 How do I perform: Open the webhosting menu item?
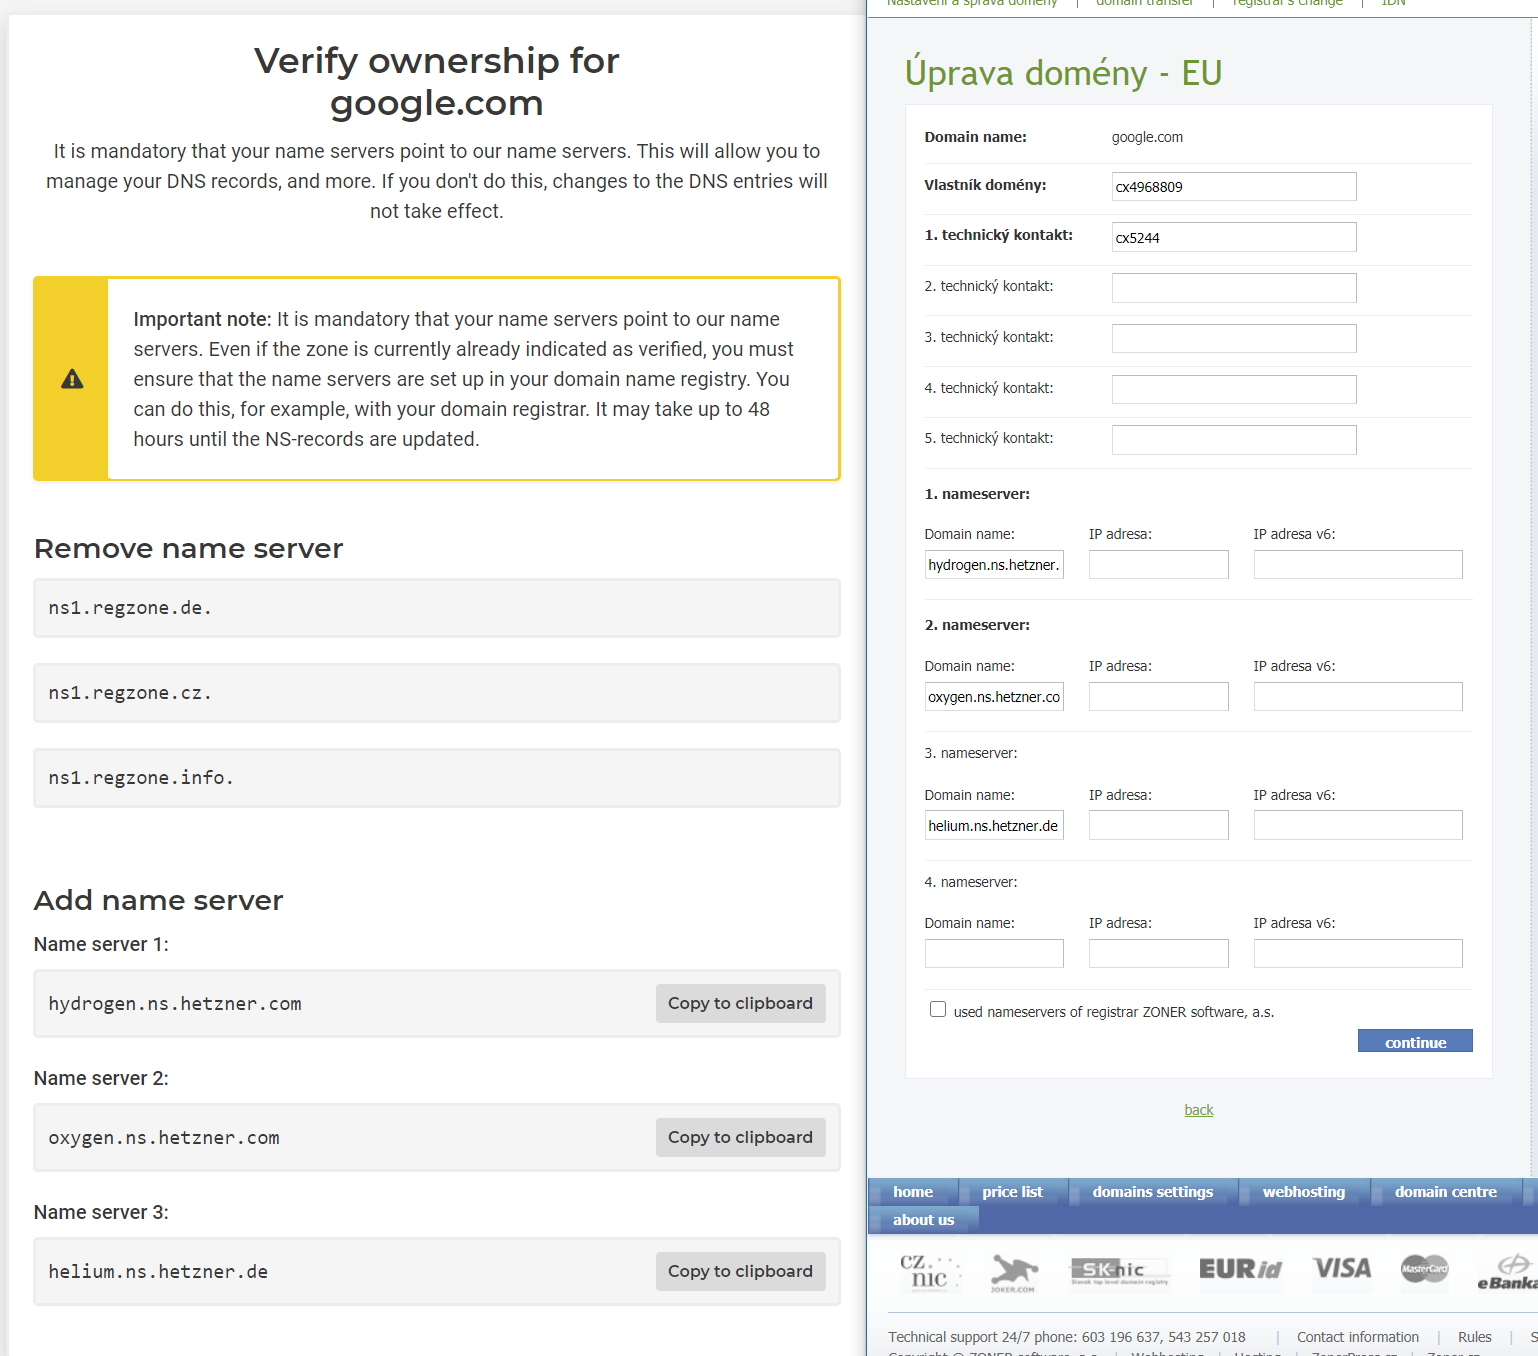[x=1303, y=1192]
